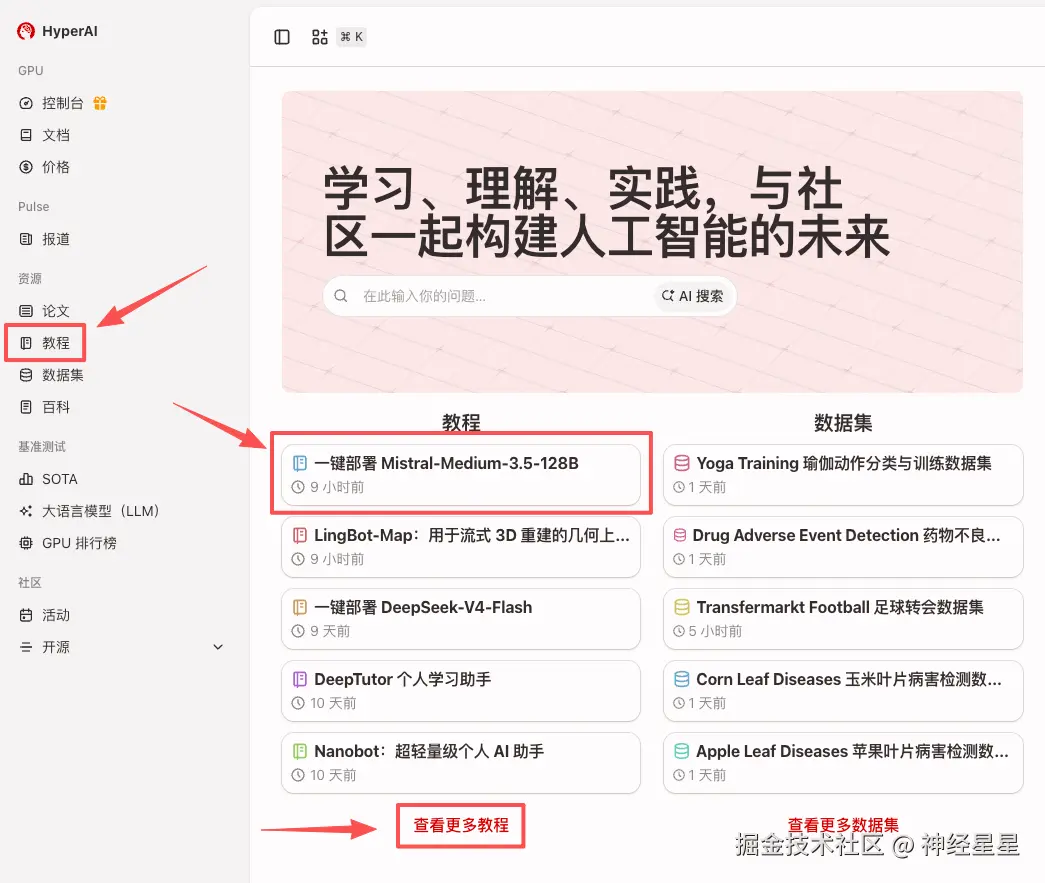Open 大语言模型（LLM）in the sidebar

(101, 511)
